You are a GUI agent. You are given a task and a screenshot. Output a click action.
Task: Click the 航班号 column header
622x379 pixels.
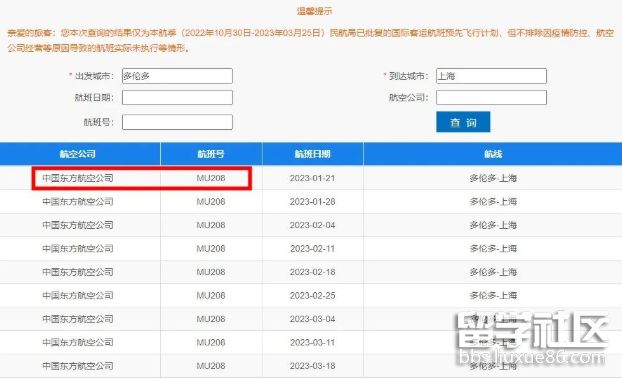coord(211,154)
